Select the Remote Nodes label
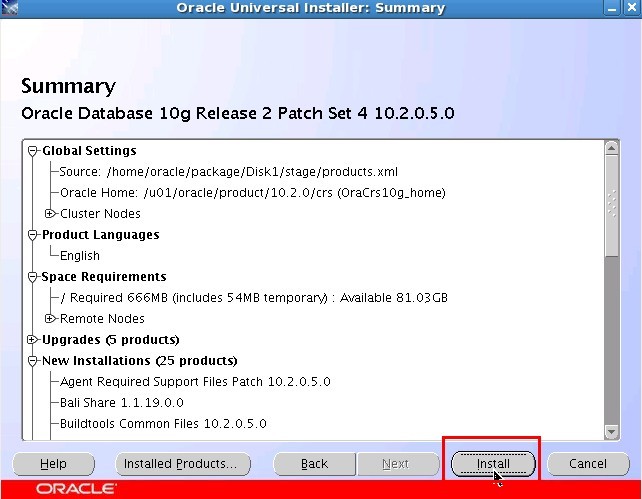The image size is (642, 499). tap(102, 318)
